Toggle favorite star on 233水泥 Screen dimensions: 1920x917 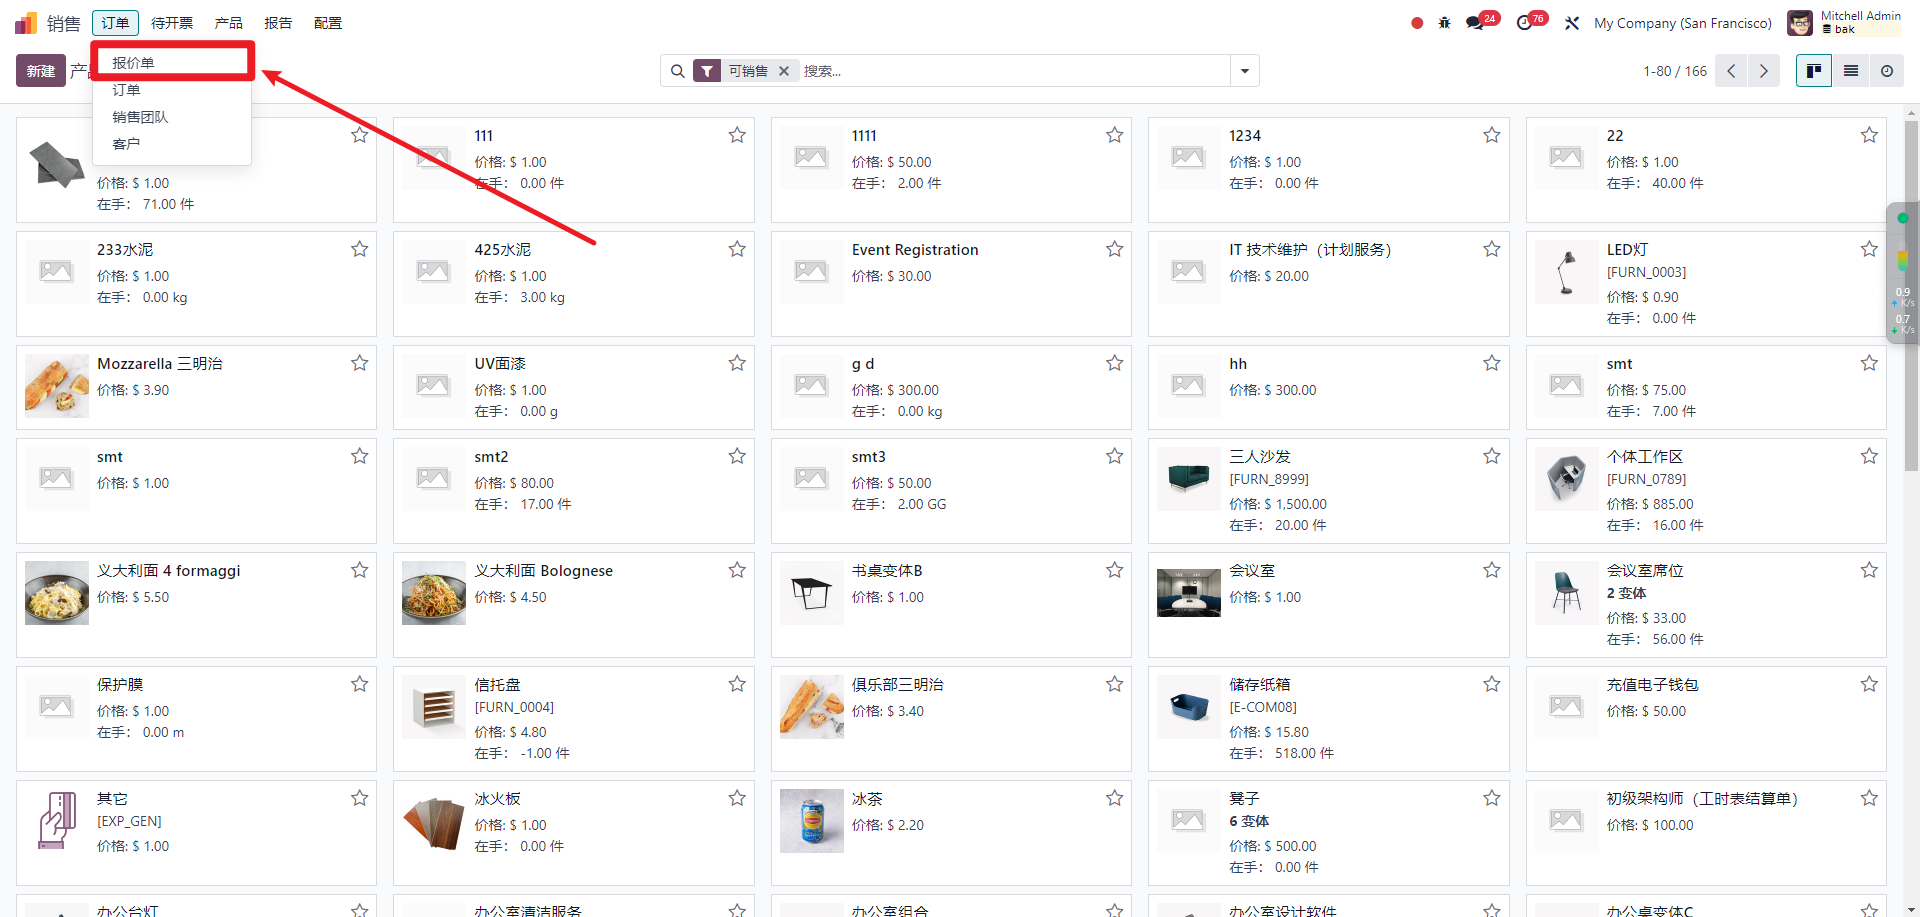[x=360, y=249]
